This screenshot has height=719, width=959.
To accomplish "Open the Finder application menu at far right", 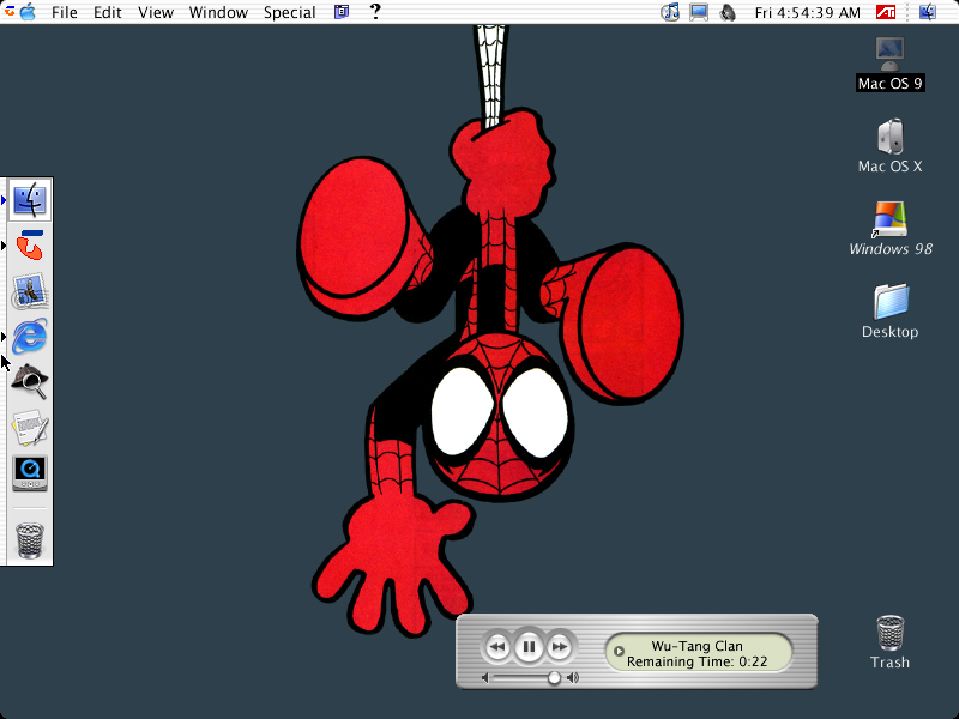I will pos(928,12).
